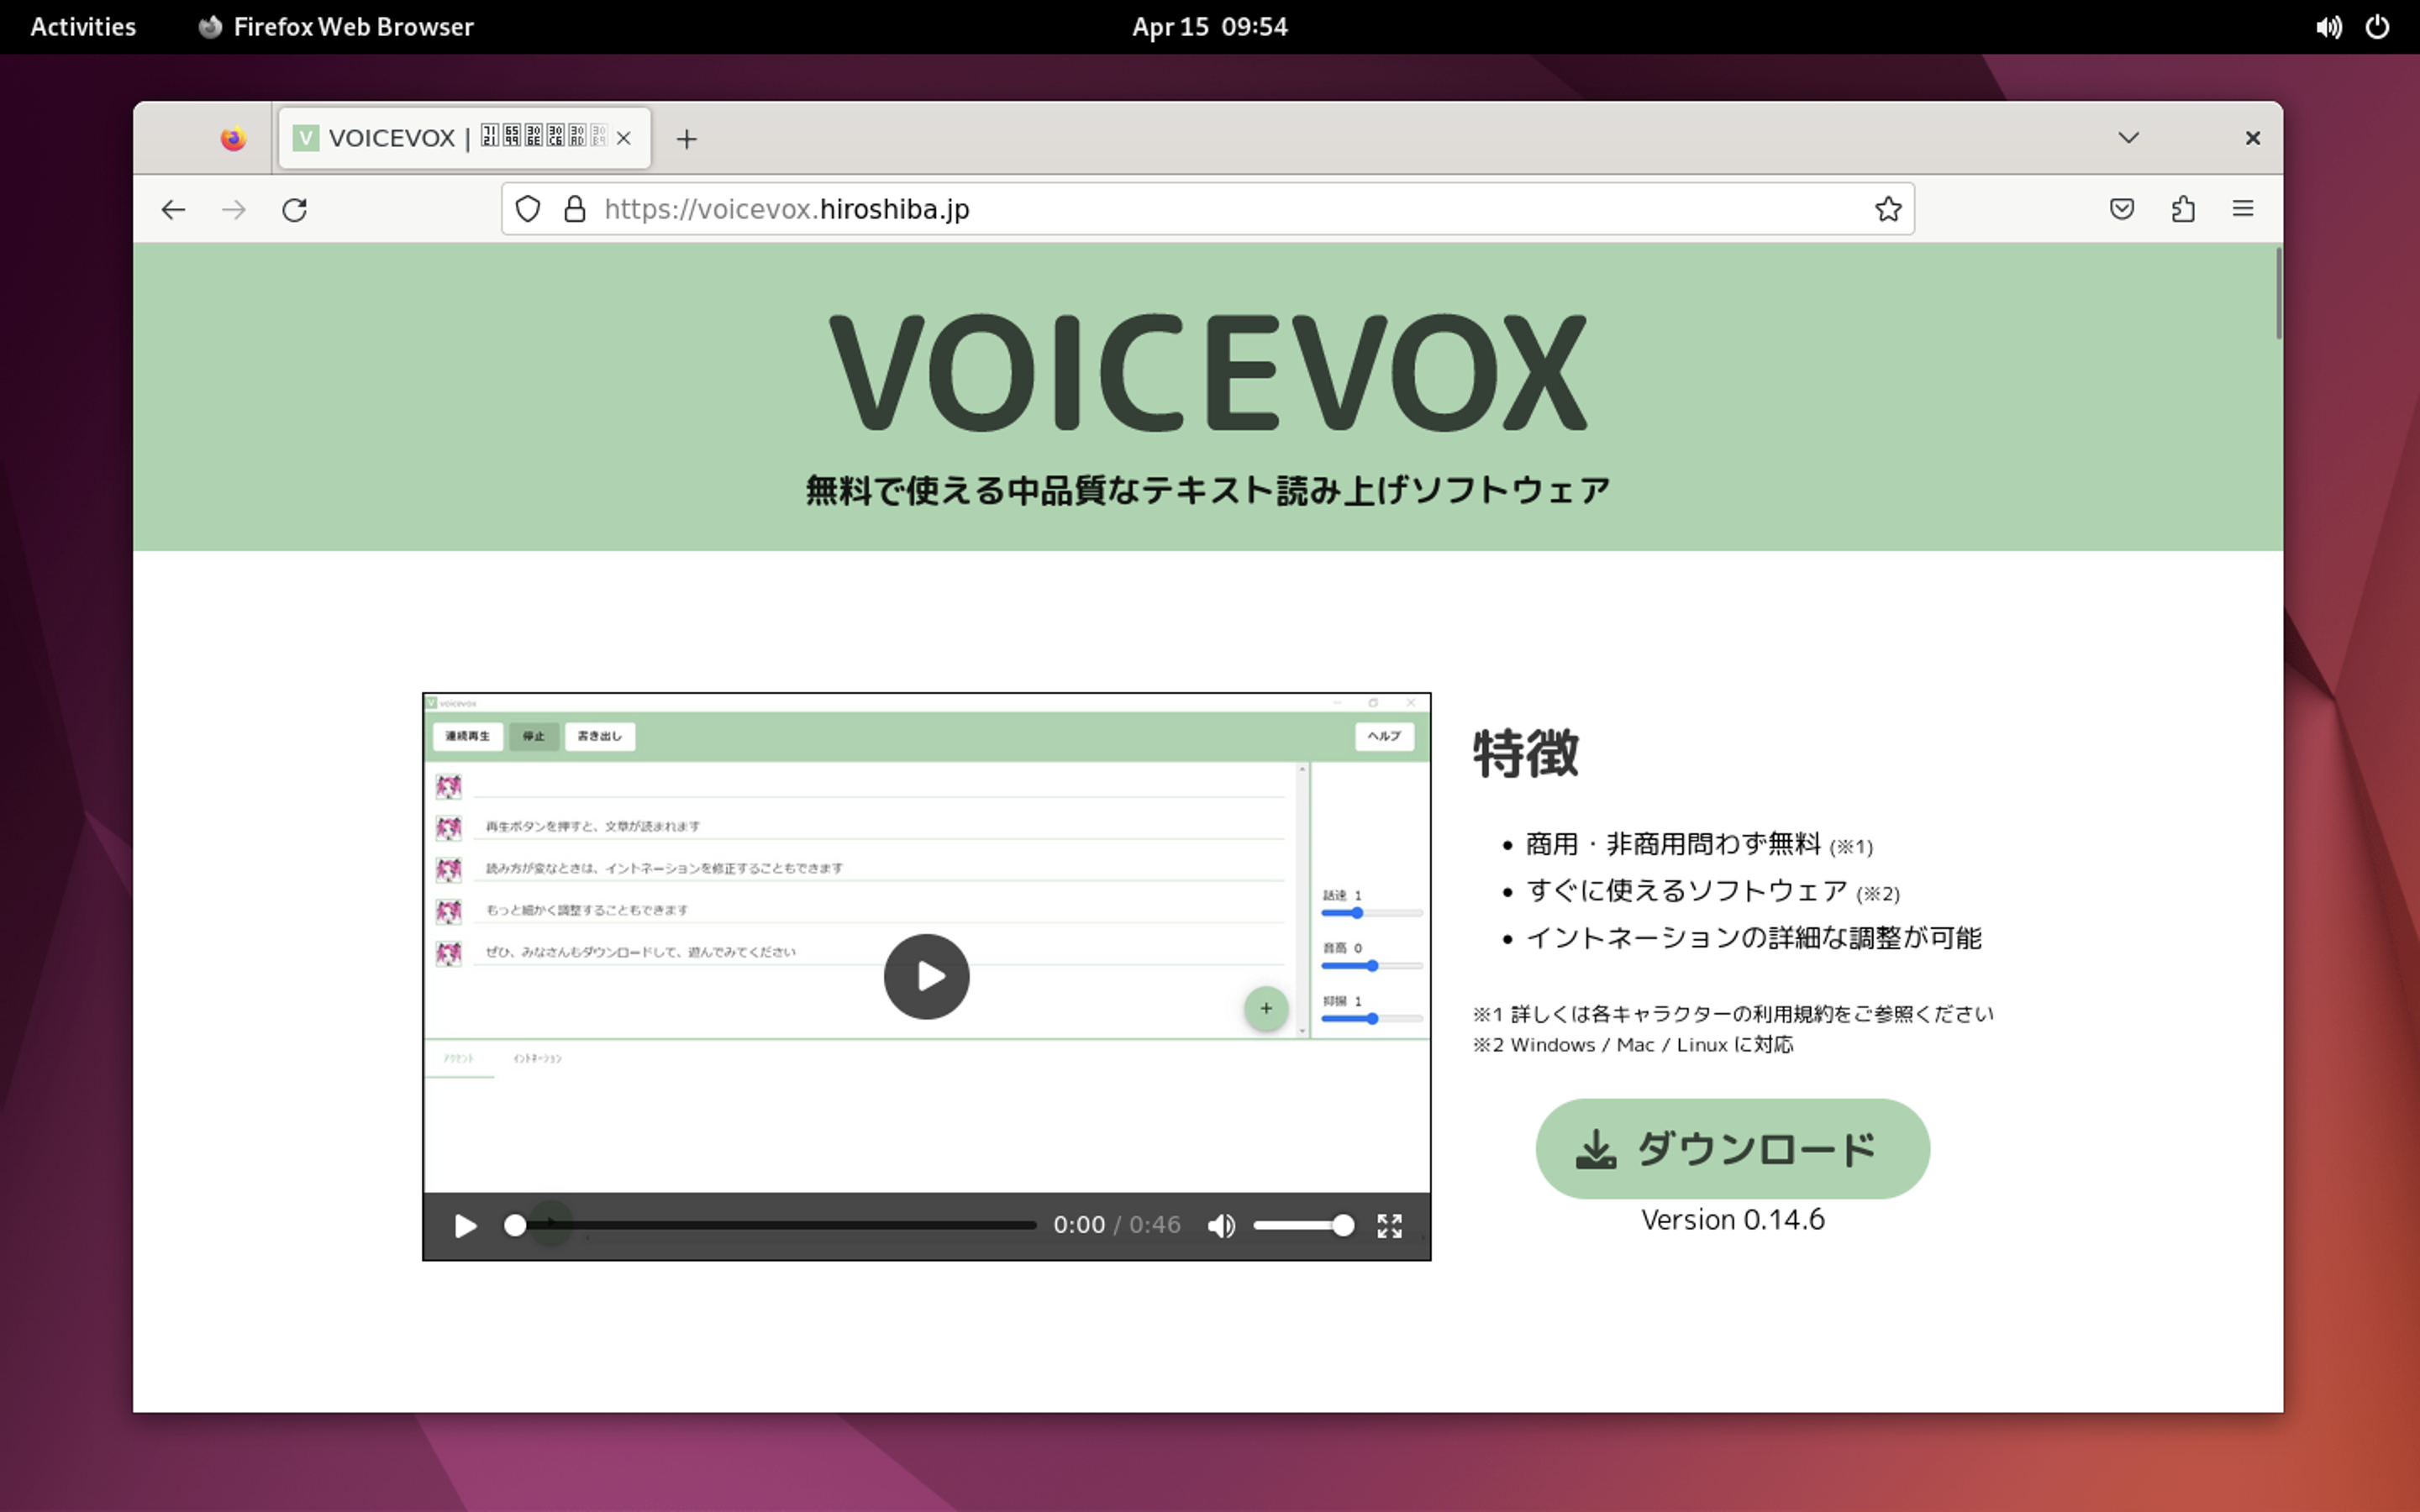
Task: Open the list-all-tabs chevron
Action: point(2130,137)
